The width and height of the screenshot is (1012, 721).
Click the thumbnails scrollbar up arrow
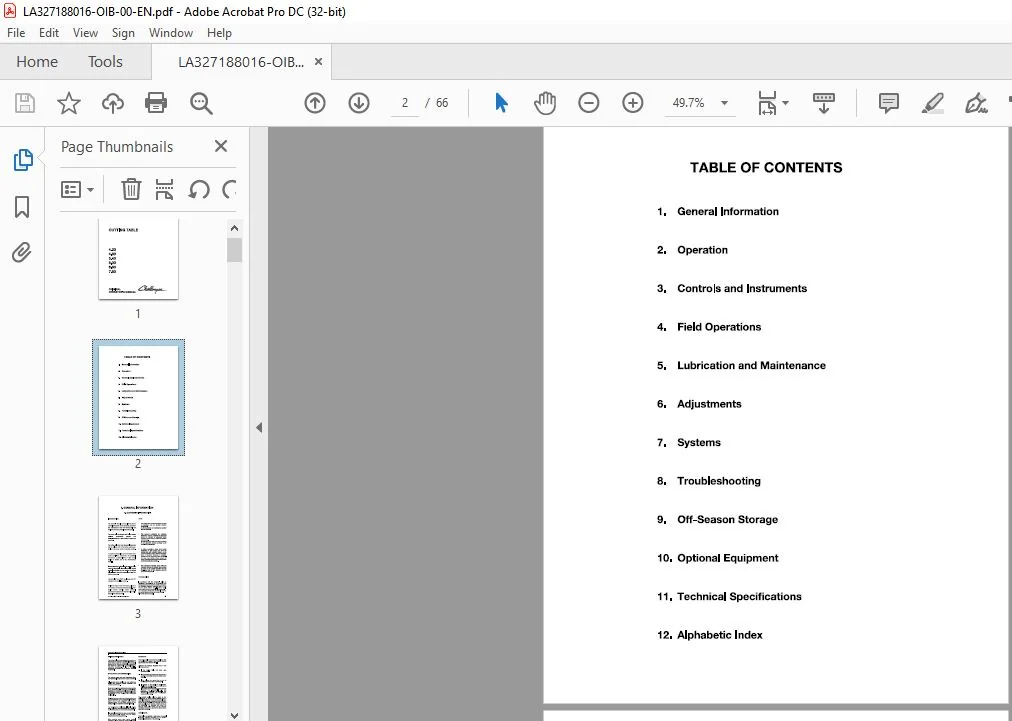(234, 228)
